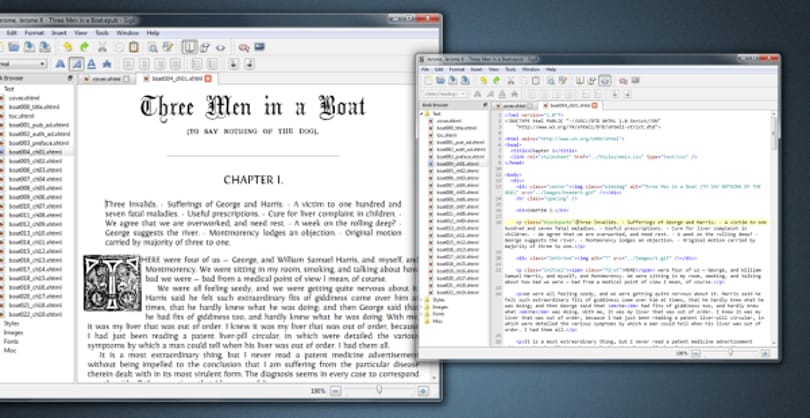The width and height of the screenshot is (810, 418).
Task: Click Open folder icon in Code View window
Action: pyautogui.click(x=440, y=81)
